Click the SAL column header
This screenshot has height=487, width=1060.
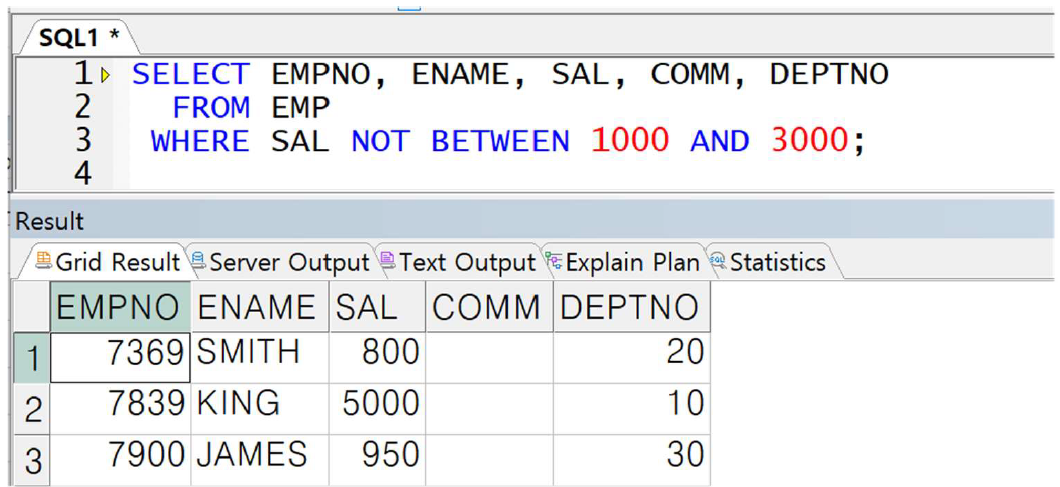coord(377,307)
